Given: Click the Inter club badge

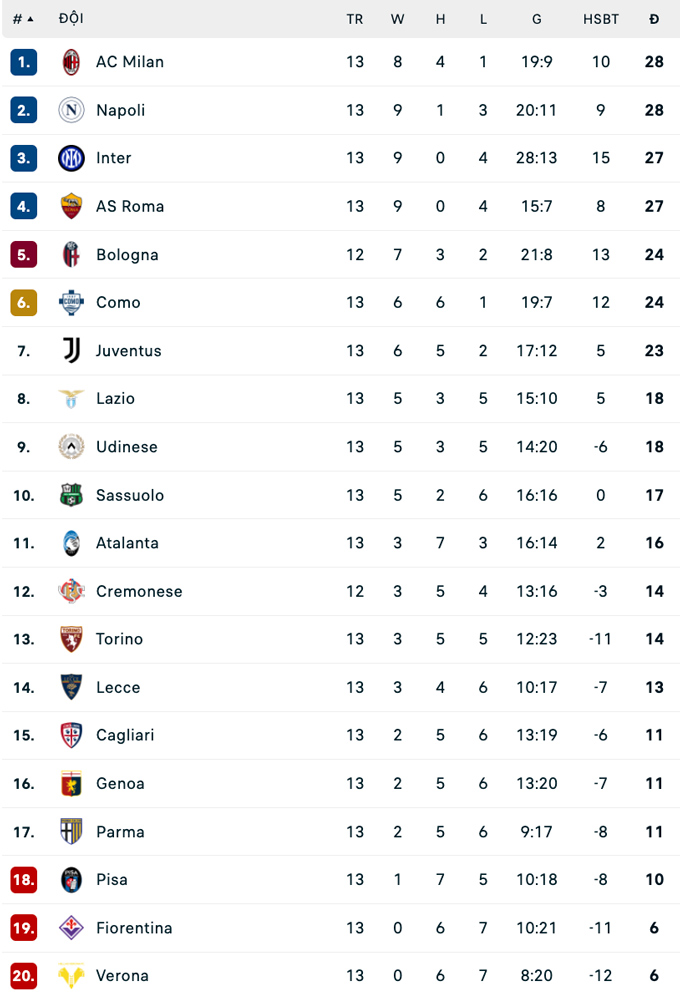Looking at the screenshot, I should pos(71,158).
